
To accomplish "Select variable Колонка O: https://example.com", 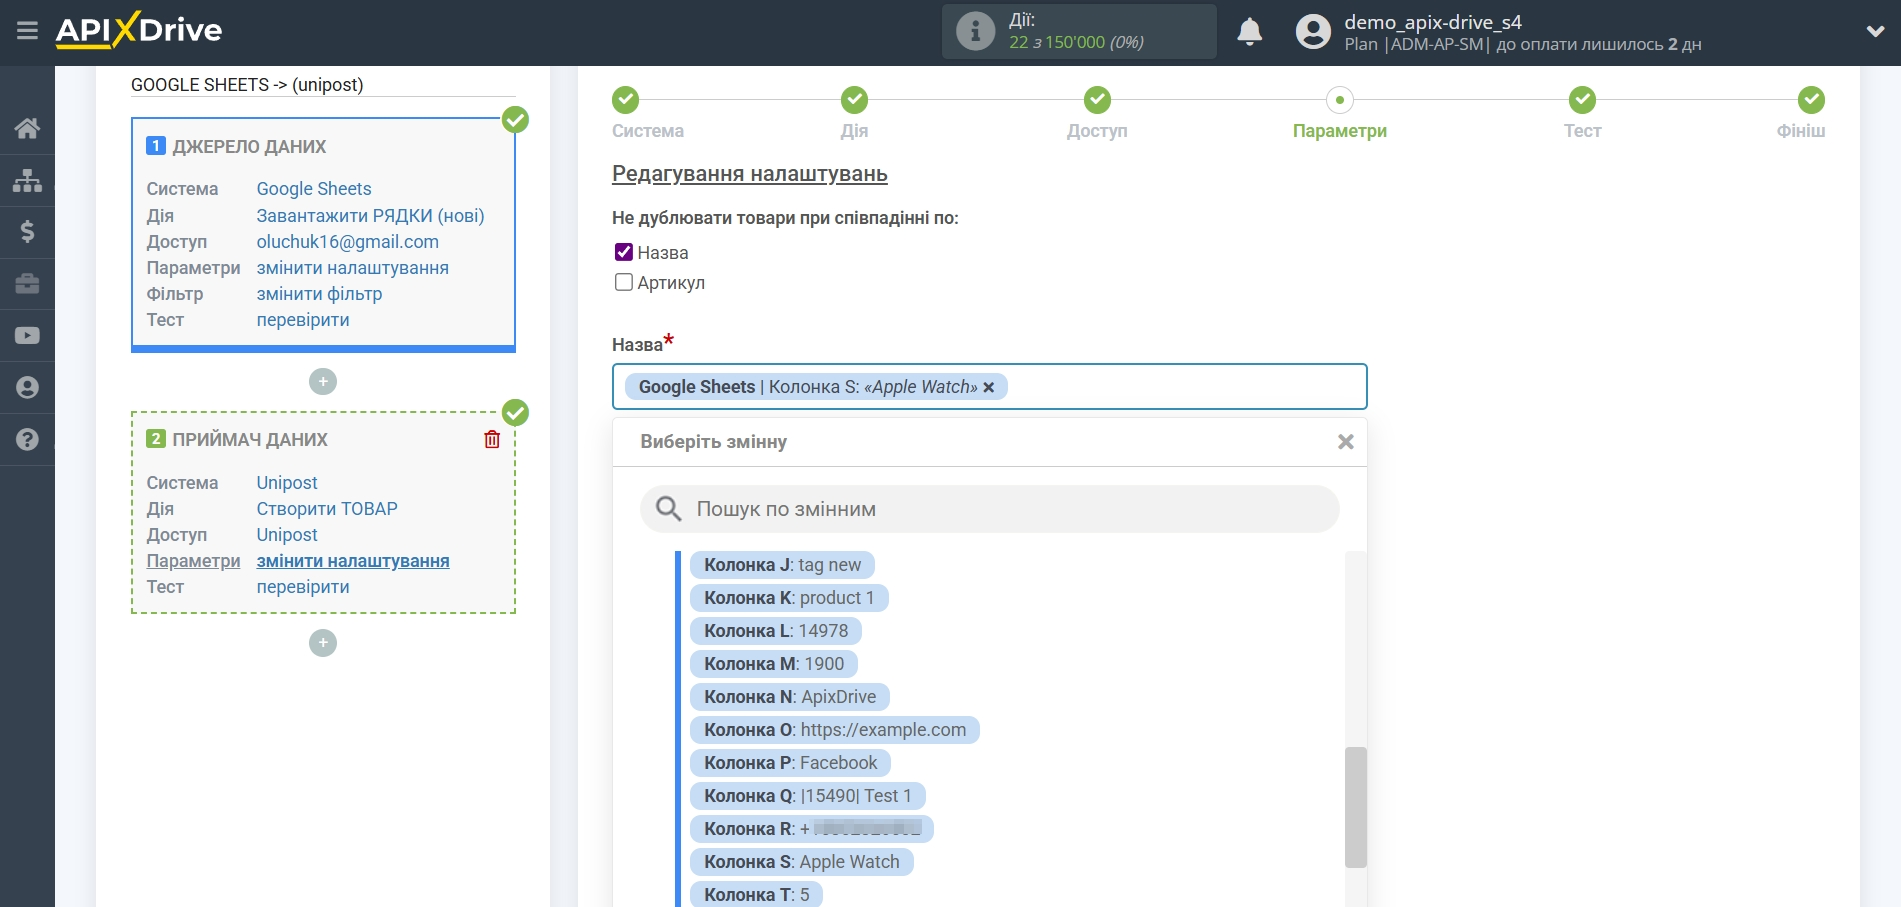I will [835, 730].
